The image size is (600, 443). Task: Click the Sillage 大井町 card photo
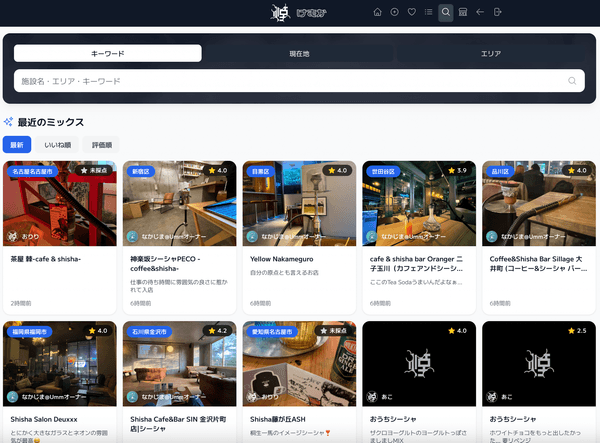[539, 203]
